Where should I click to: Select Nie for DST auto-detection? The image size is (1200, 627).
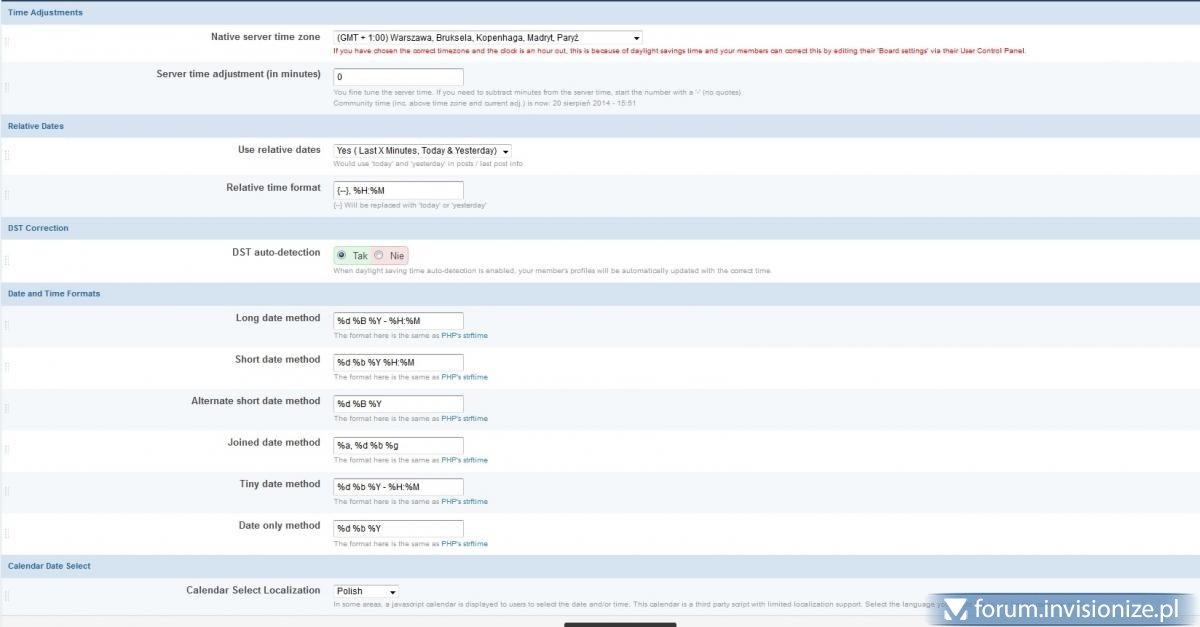pos(379,256)
